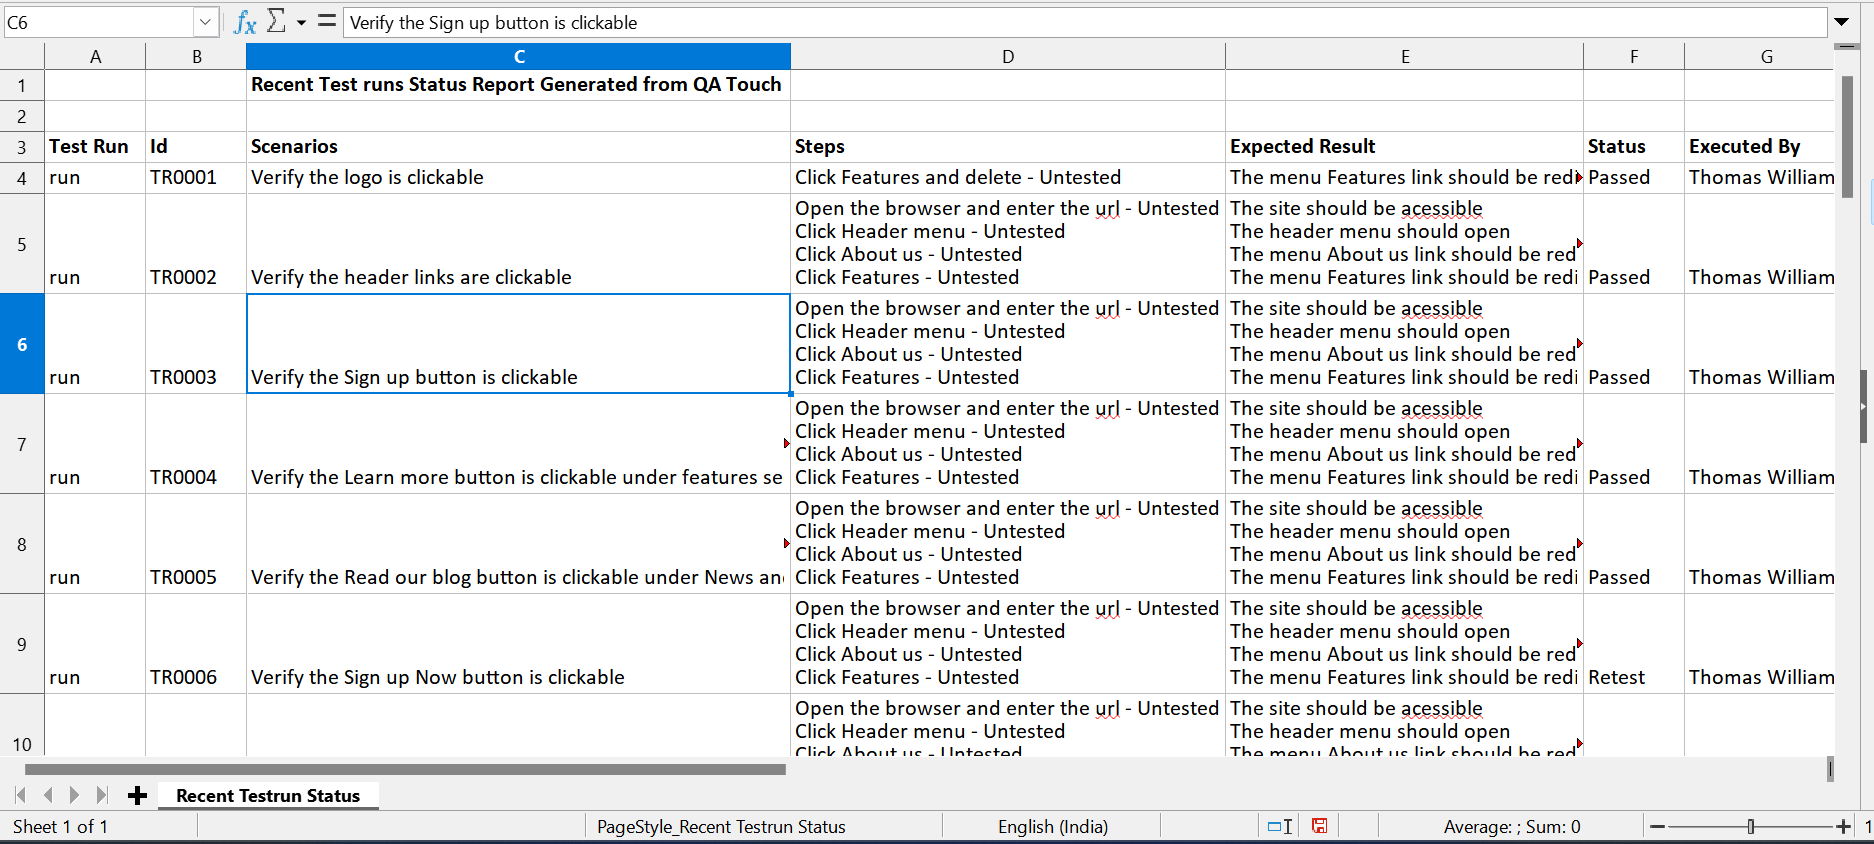The width and height of the screenshot is (1874, 844).
Task: Click the 'Expected Result' header cell
Action: (x=1405, y=147)
